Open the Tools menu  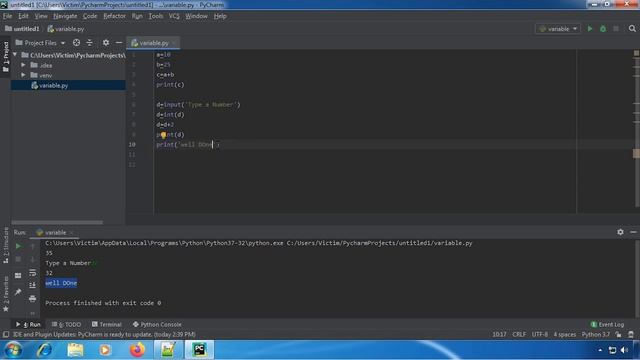coord(156,16)
